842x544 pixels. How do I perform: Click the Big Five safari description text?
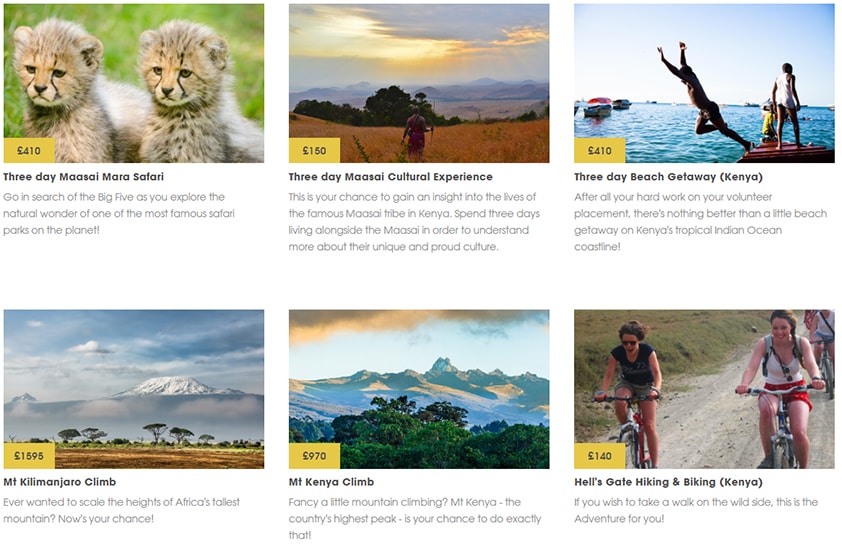115,213
